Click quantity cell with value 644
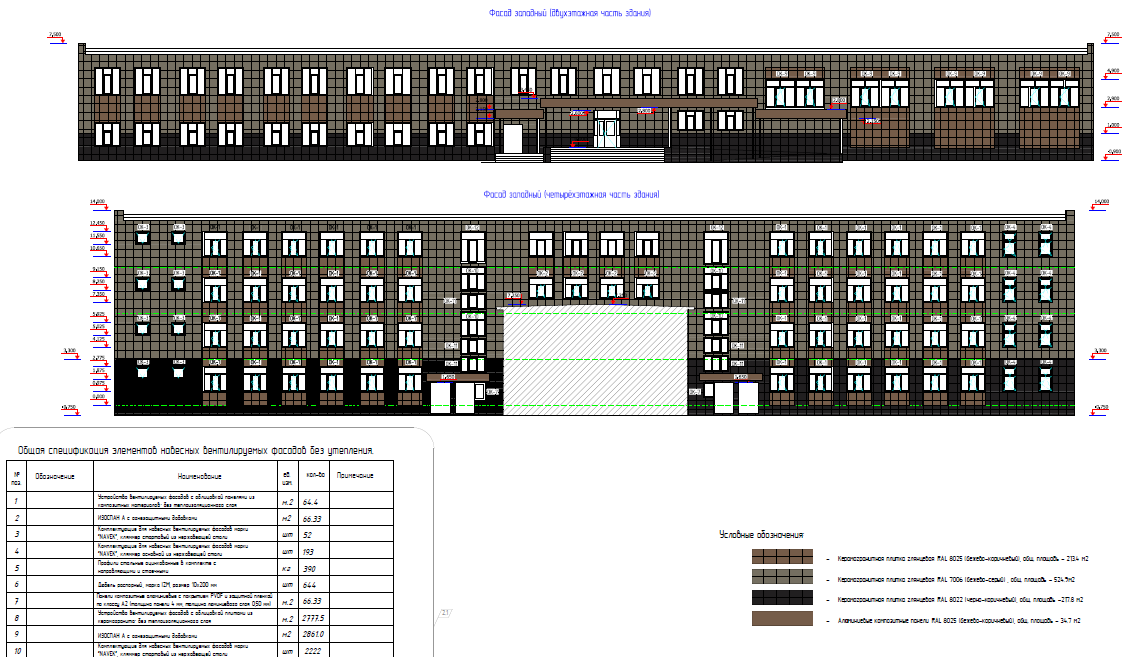 (309, 584)
